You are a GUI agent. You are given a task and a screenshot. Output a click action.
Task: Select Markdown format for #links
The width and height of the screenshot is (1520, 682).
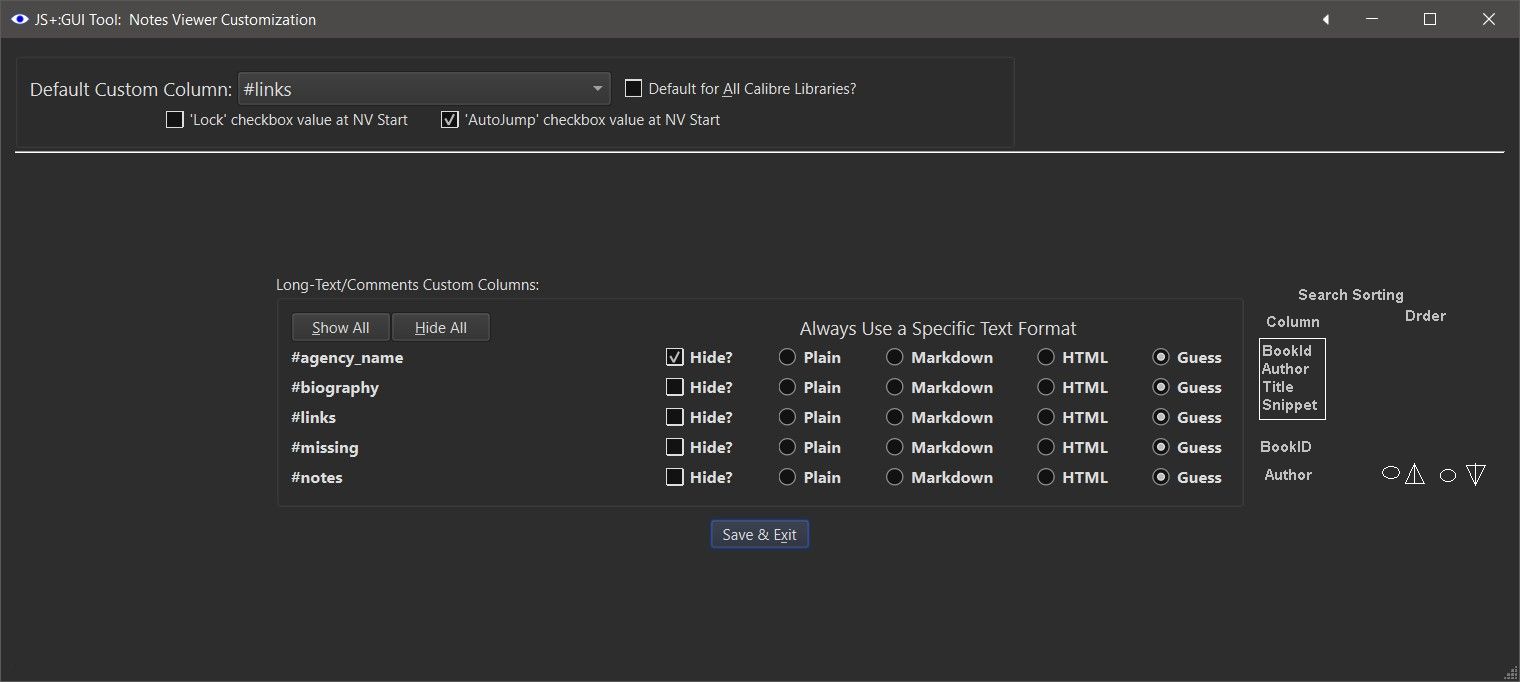(x=894, y=417)
